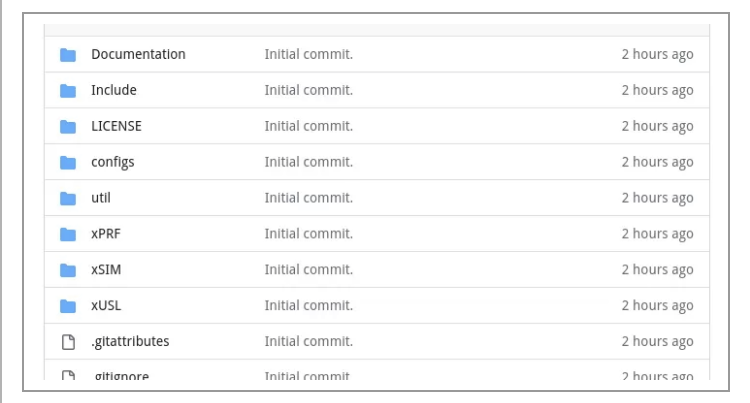Open the LICENSE row's commit message
This screenshot has width=750, height=403.
coord(308,126)
